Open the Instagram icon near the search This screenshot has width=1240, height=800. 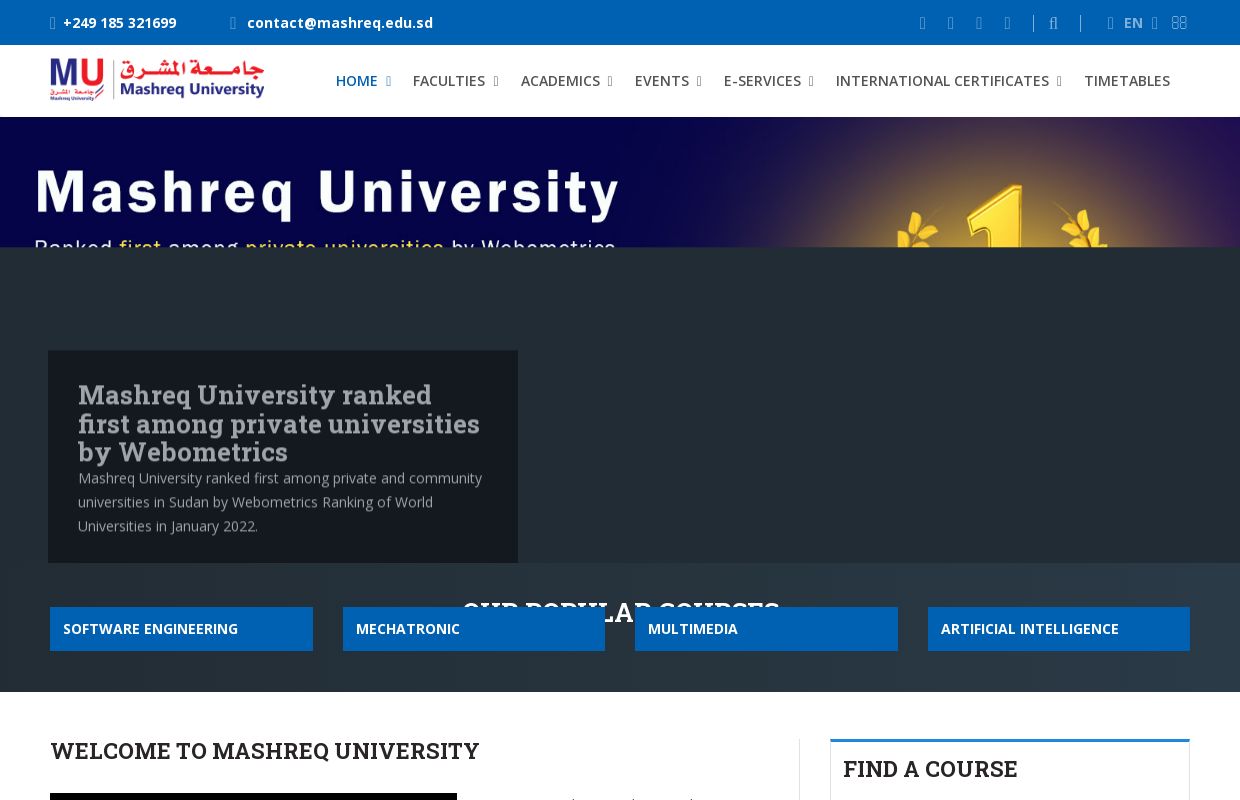[x=979, y=23]
